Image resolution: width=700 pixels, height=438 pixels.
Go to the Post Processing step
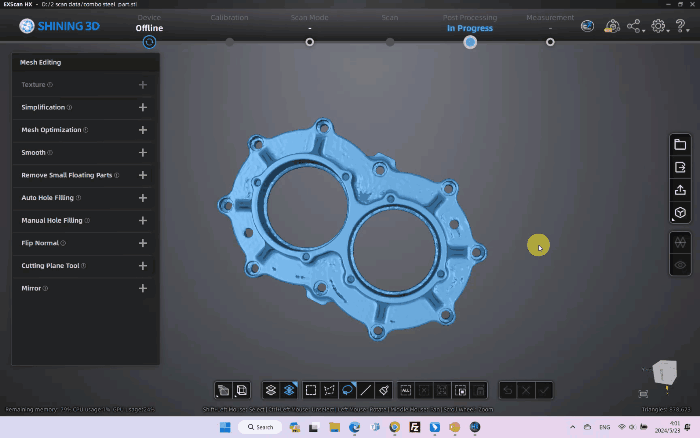(470, 41)
